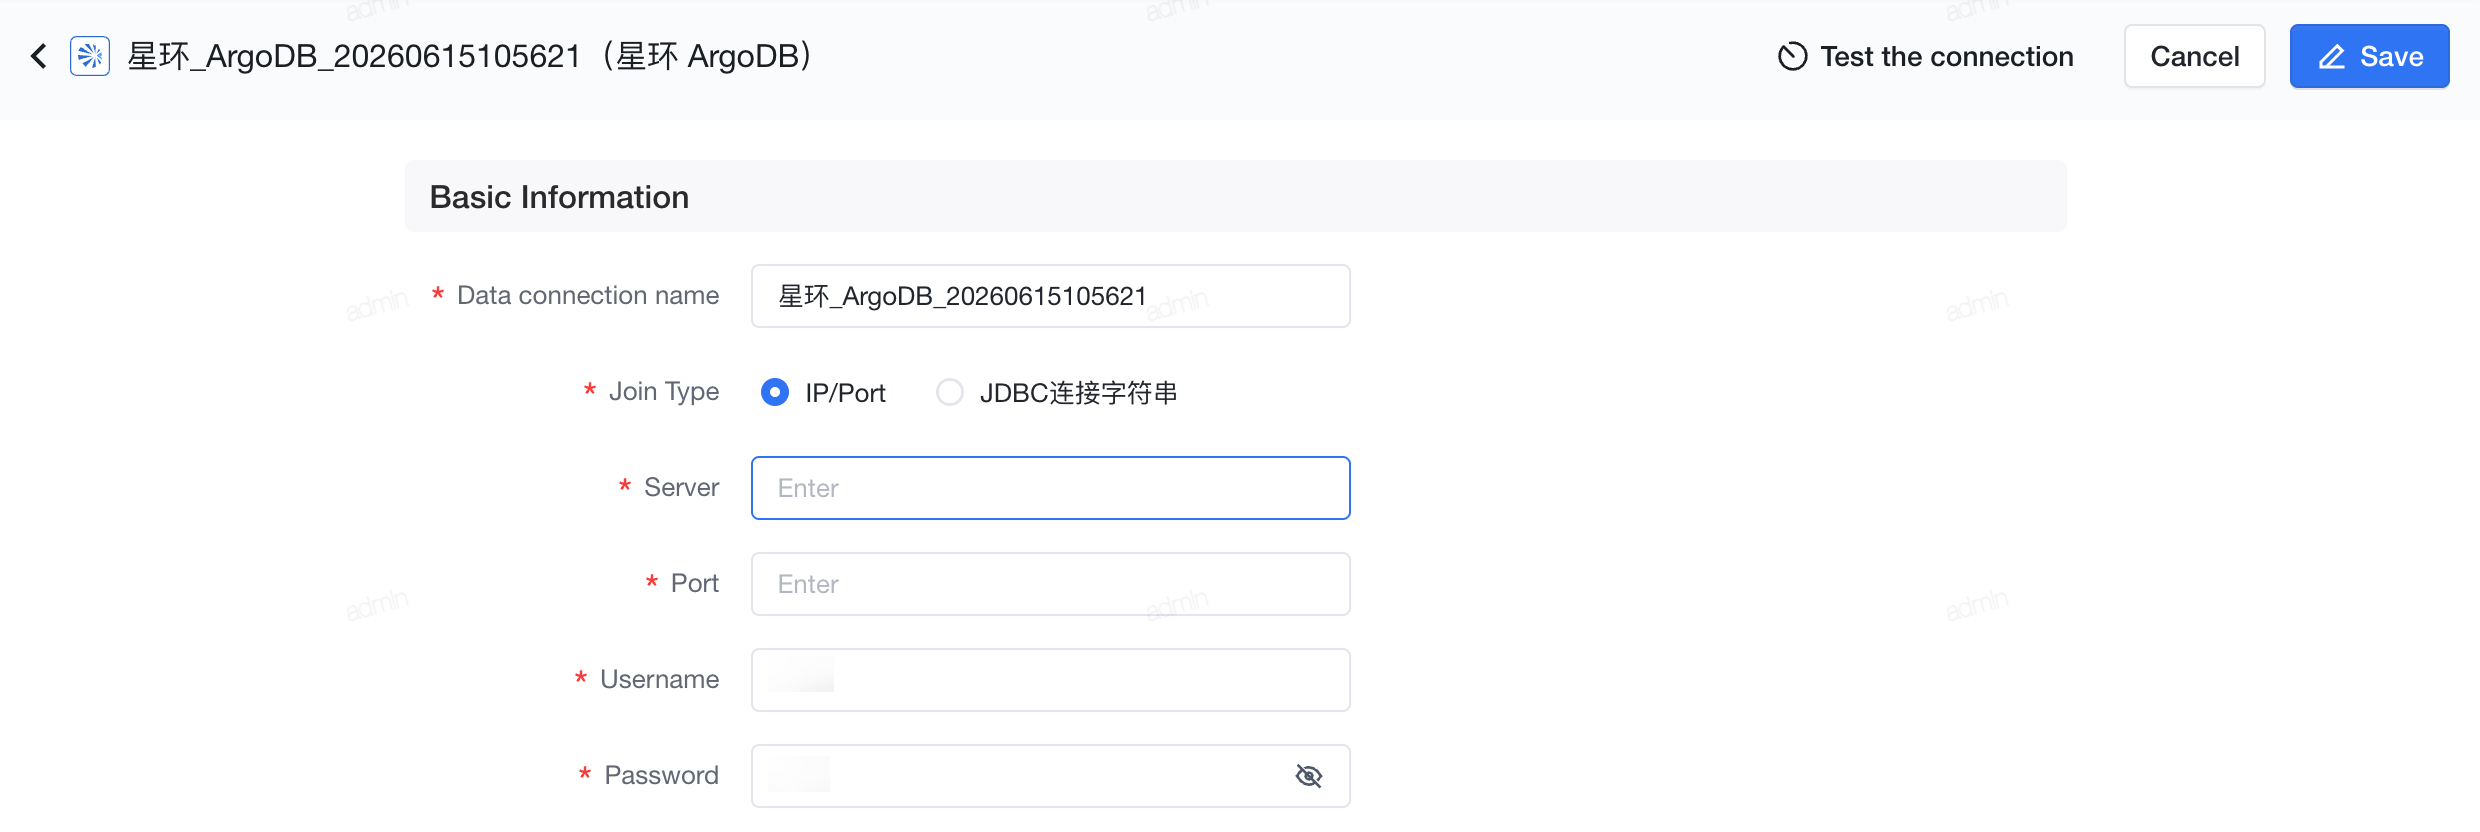This screenshot has width=2480, height=832.
Task: Click into the Port input field
Action: pyautogui.click(x=1051, y=584)
